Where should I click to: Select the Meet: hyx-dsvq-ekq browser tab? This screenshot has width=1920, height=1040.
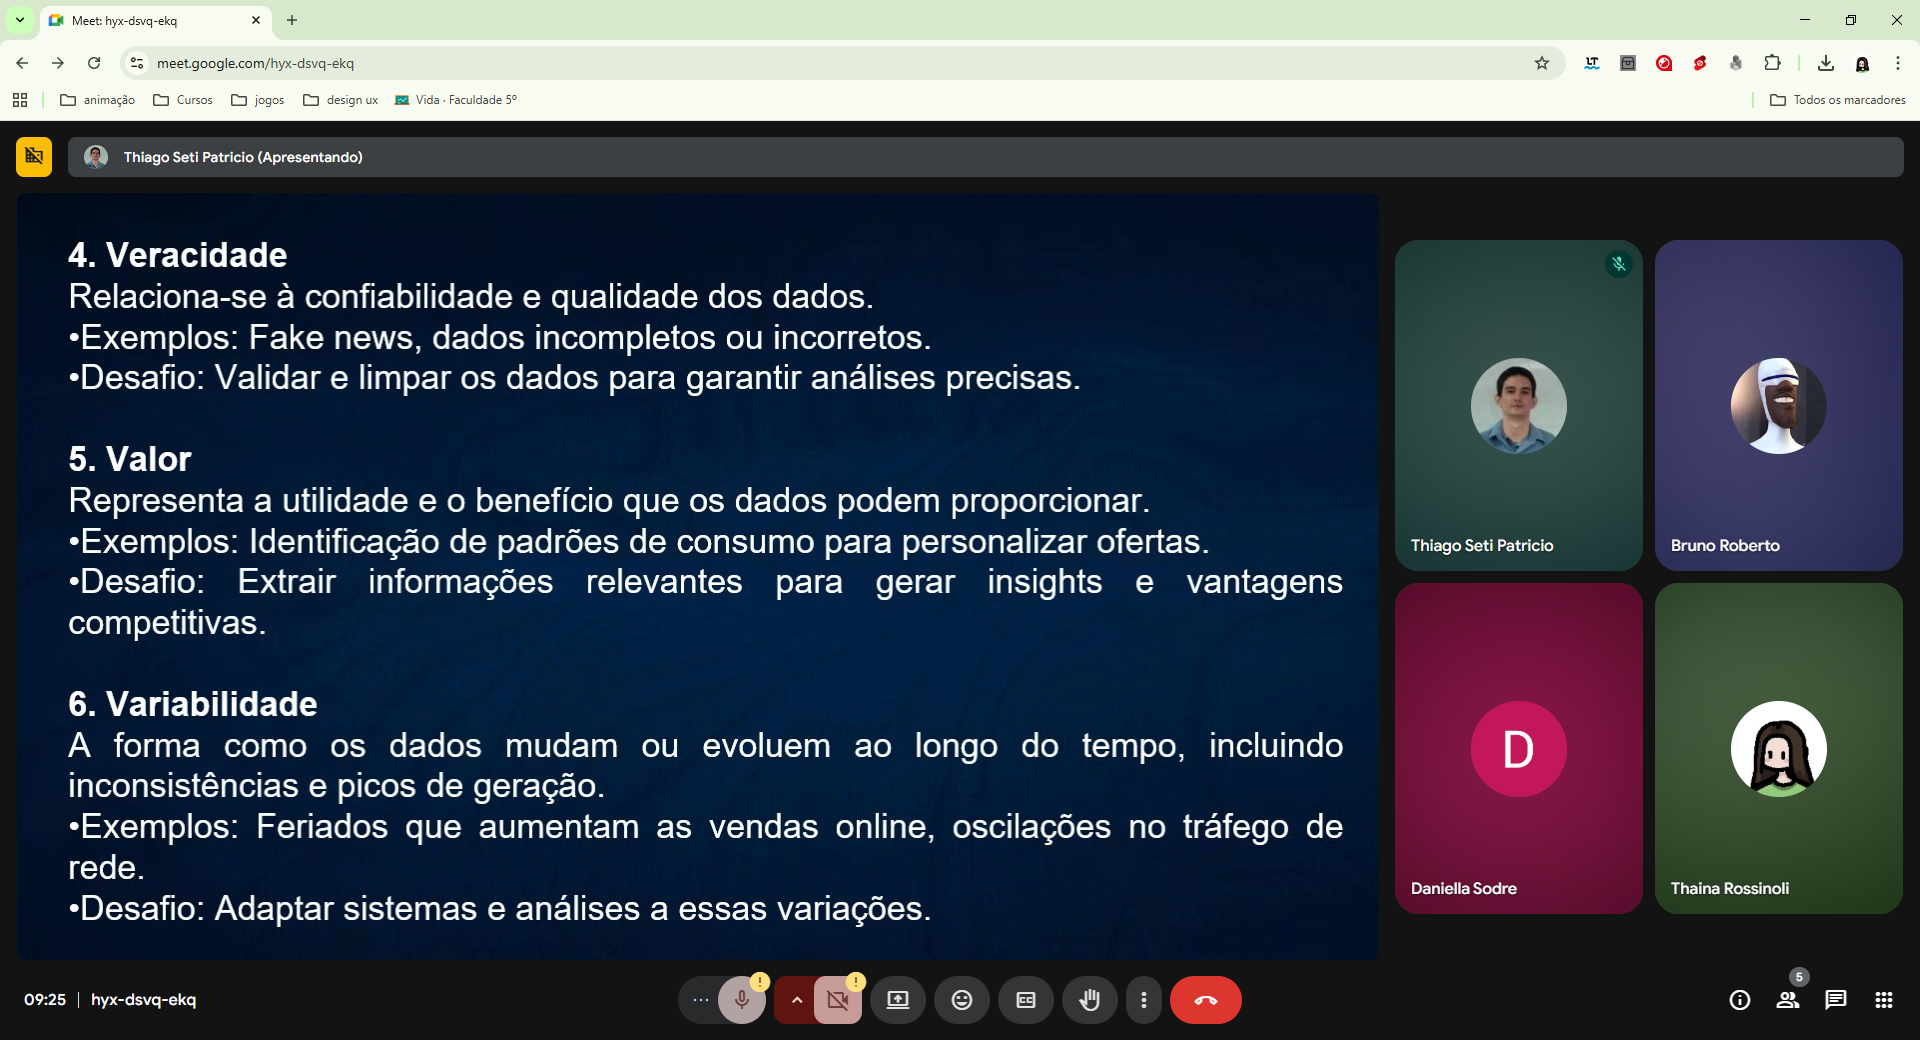pyautogui.click(x=155, y=20)
